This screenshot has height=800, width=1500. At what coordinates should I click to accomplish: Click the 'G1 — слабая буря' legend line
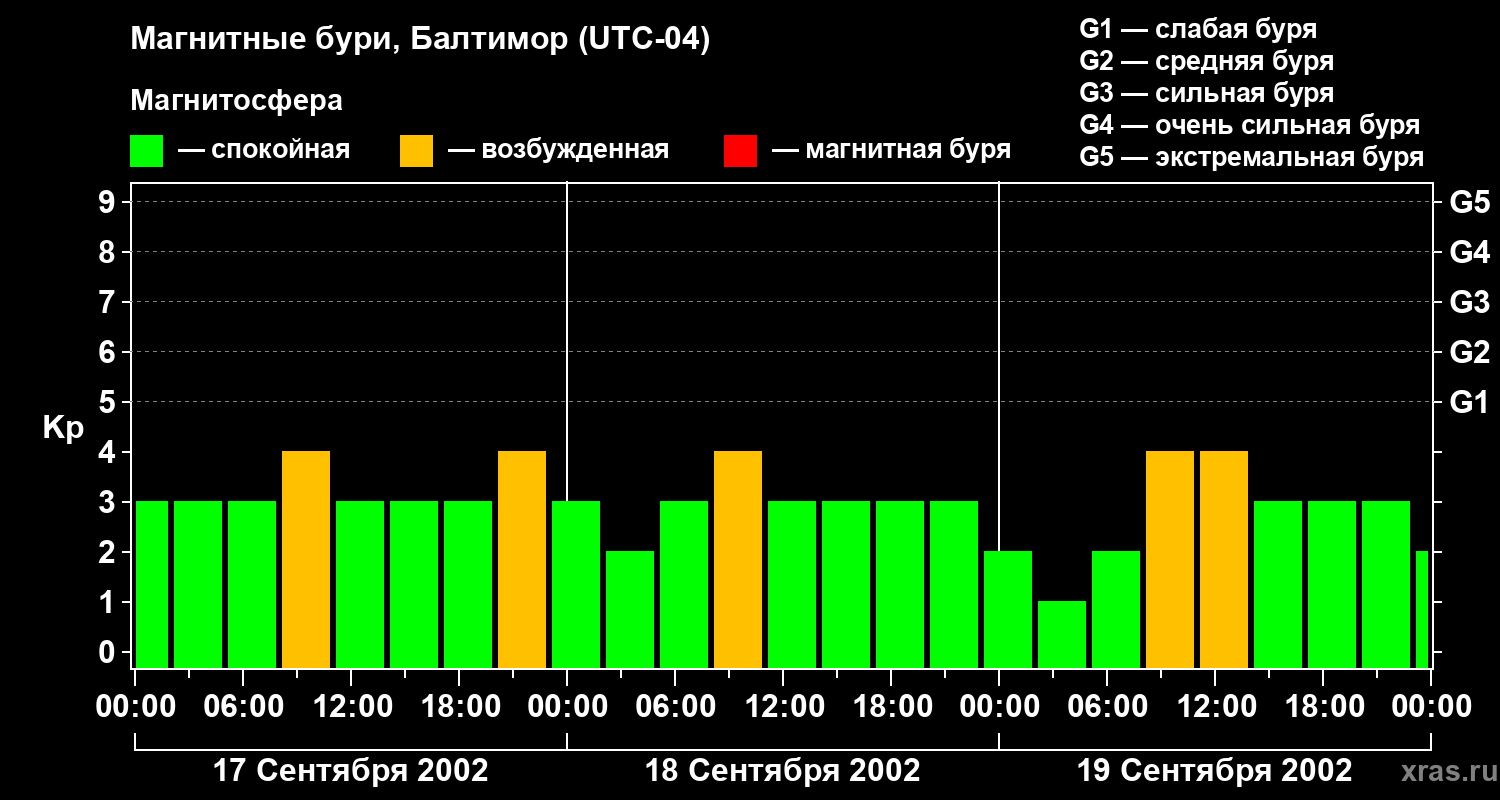1198,29
